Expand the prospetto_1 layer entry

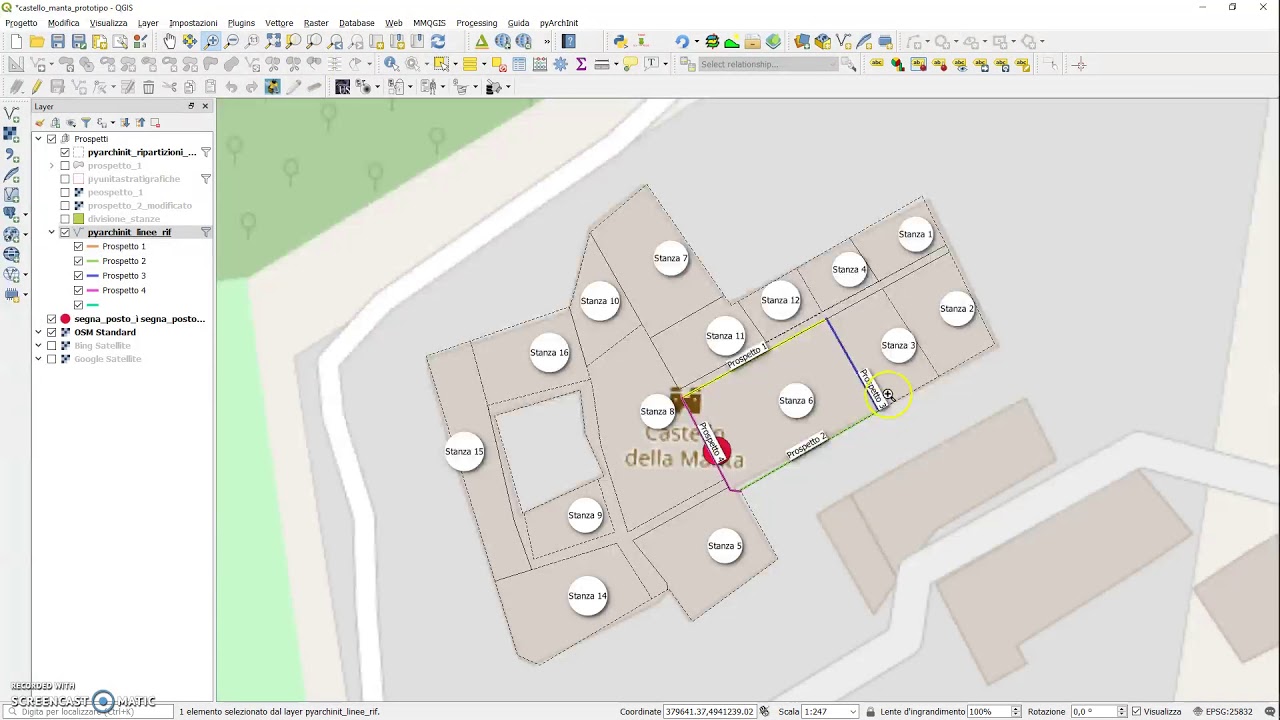[x=52, y=166]
